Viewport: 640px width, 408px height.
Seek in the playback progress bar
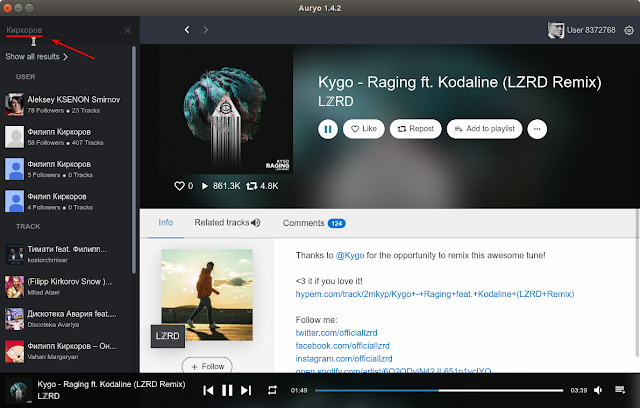439,390
